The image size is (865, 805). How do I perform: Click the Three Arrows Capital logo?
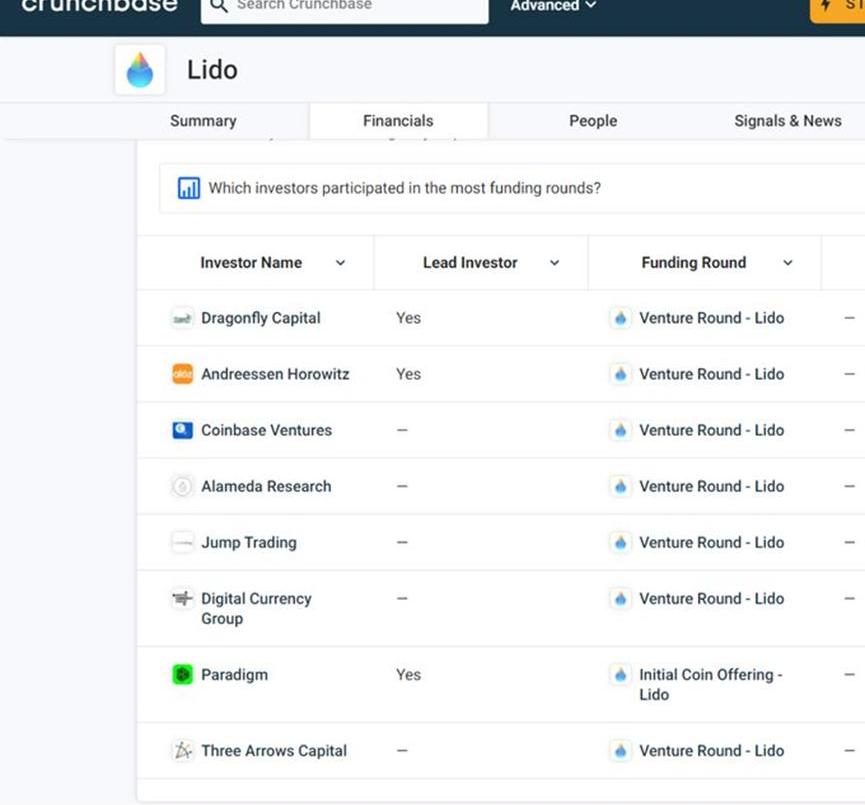(183, 751)
